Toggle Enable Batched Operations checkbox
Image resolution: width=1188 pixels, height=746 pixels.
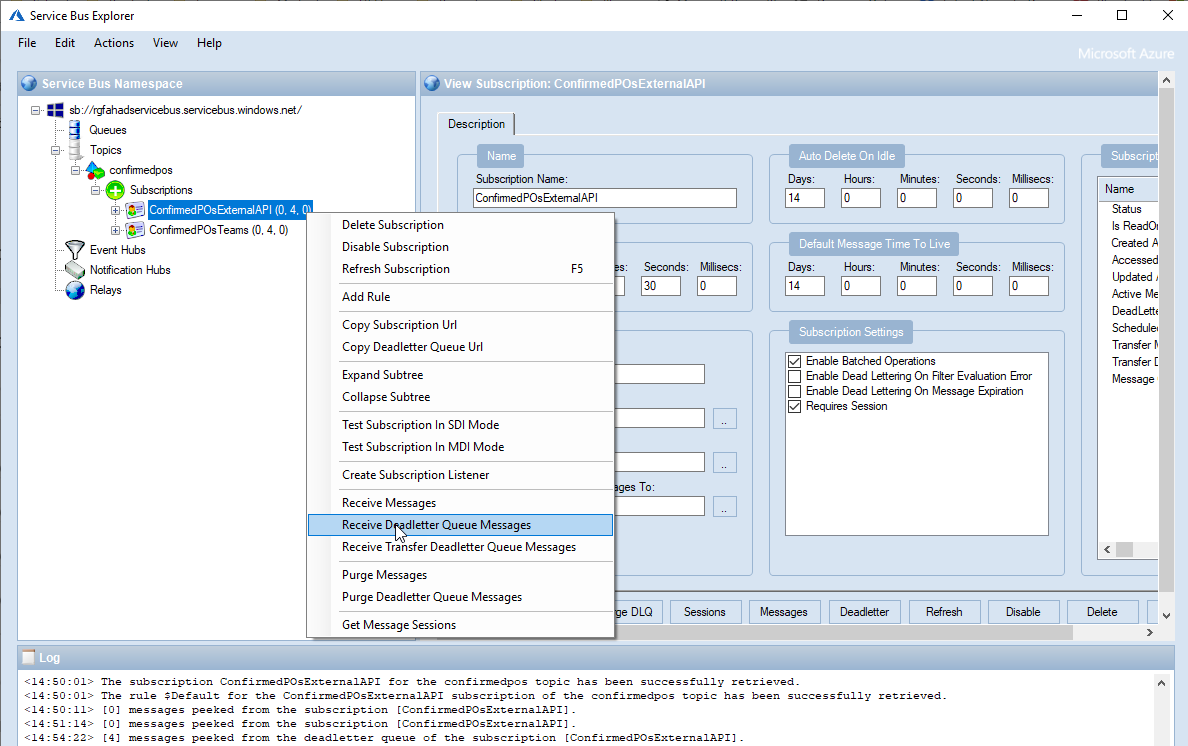click(x=794, y=361)
